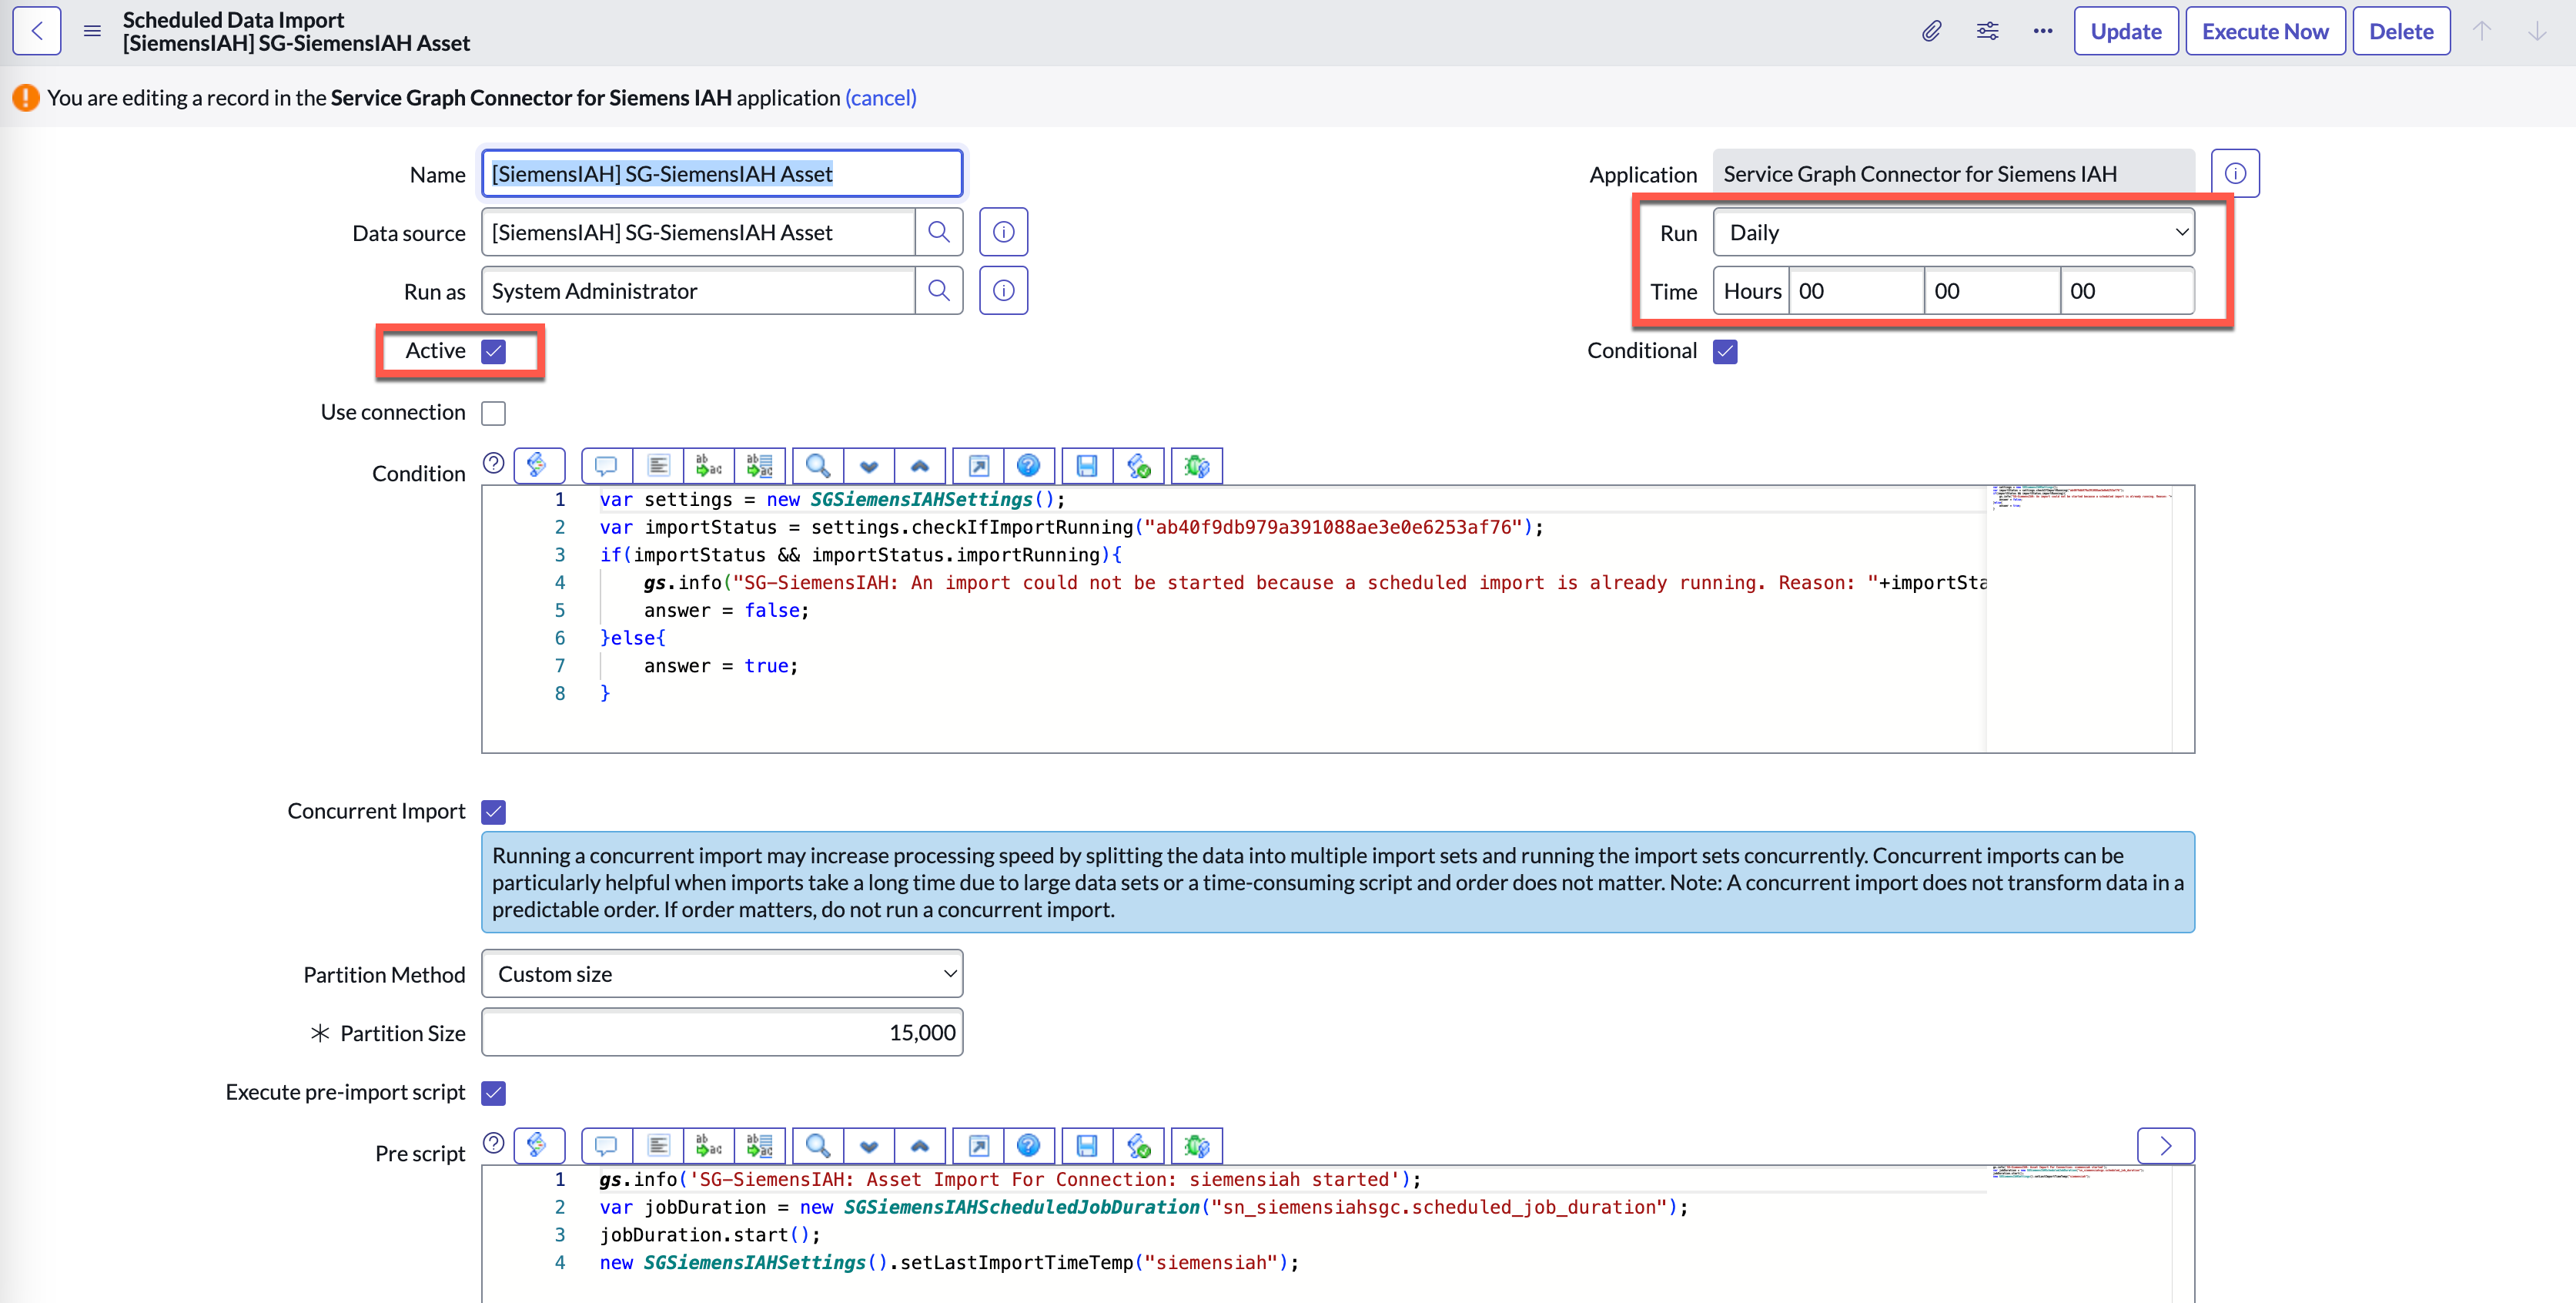Click the Time hours input field

[x=1856, y=291]
